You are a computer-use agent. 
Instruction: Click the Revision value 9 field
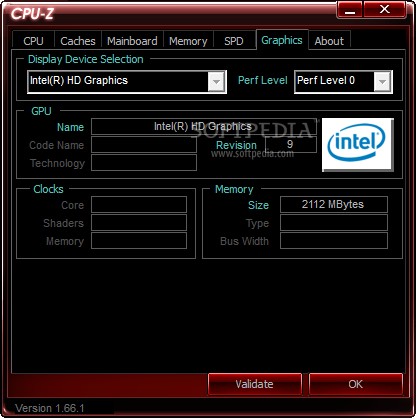(x=291, y=145)
